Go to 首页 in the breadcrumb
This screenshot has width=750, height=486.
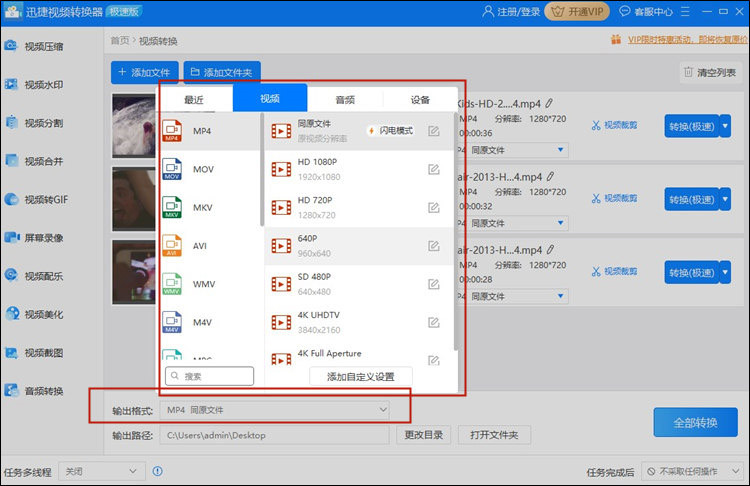coord(120,41)
